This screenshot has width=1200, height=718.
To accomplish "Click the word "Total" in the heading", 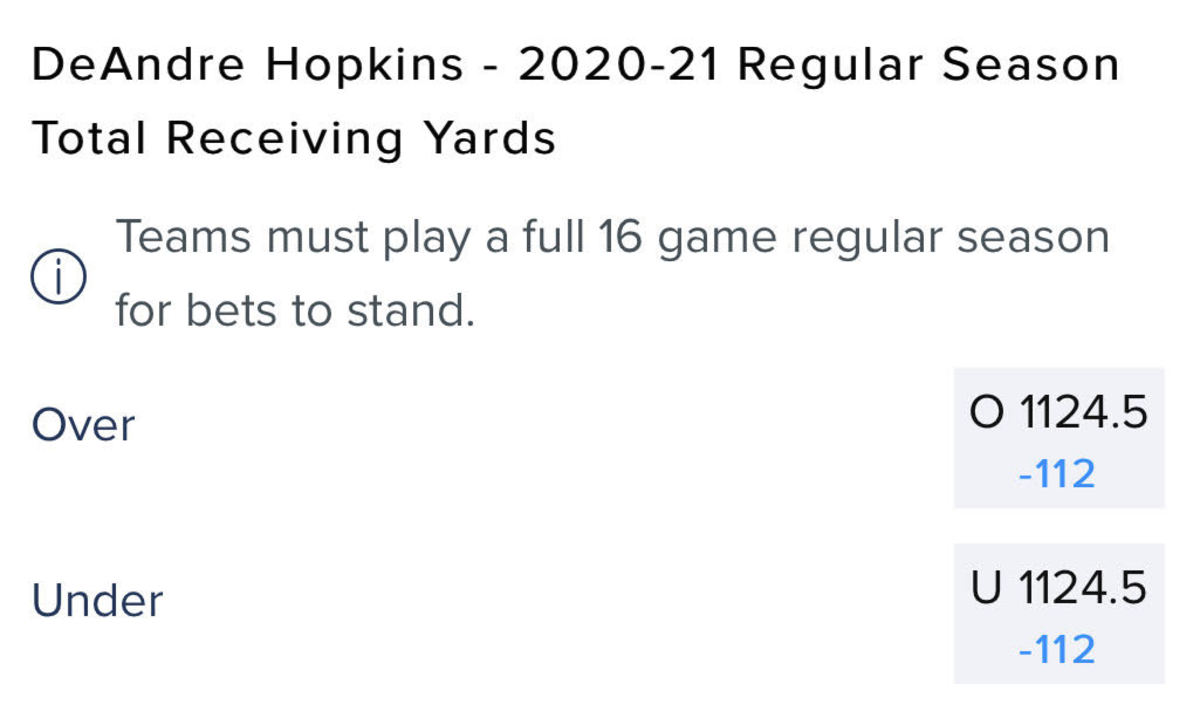I will 91,138.
